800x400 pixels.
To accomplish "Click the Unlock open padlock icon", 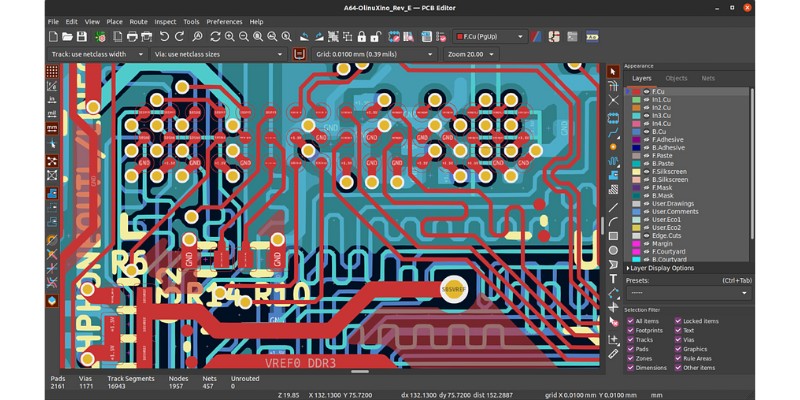I will 376,37.
